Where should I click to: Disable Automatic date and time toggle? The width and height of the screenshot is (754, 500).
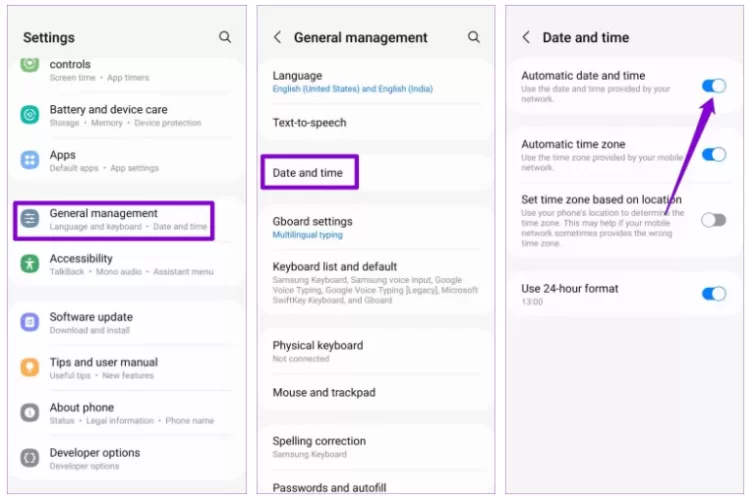click(713, 86)
